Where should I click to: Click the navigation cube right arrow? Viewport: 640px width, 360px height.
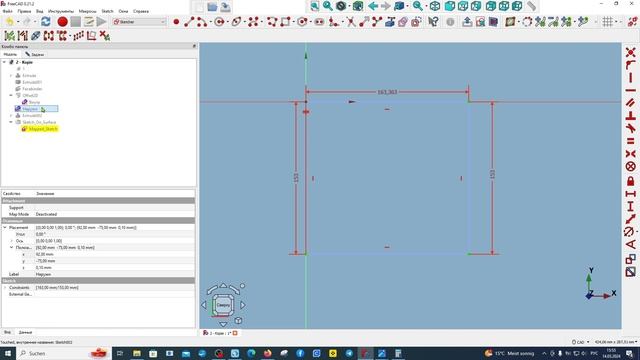point(243,305)
